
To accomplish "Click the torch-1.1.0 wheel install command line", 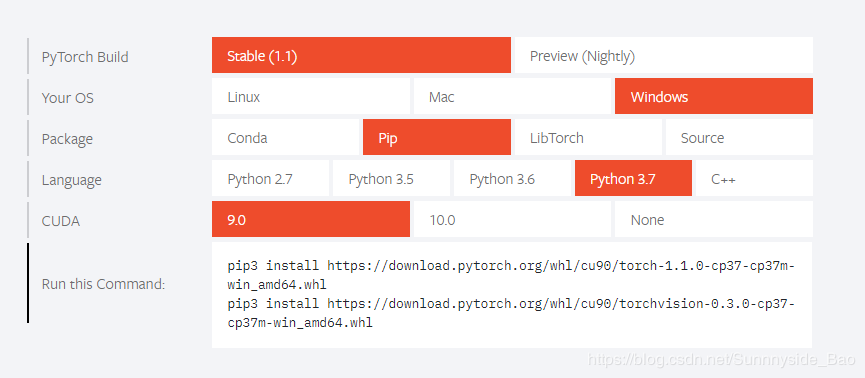I will (511, 275).
